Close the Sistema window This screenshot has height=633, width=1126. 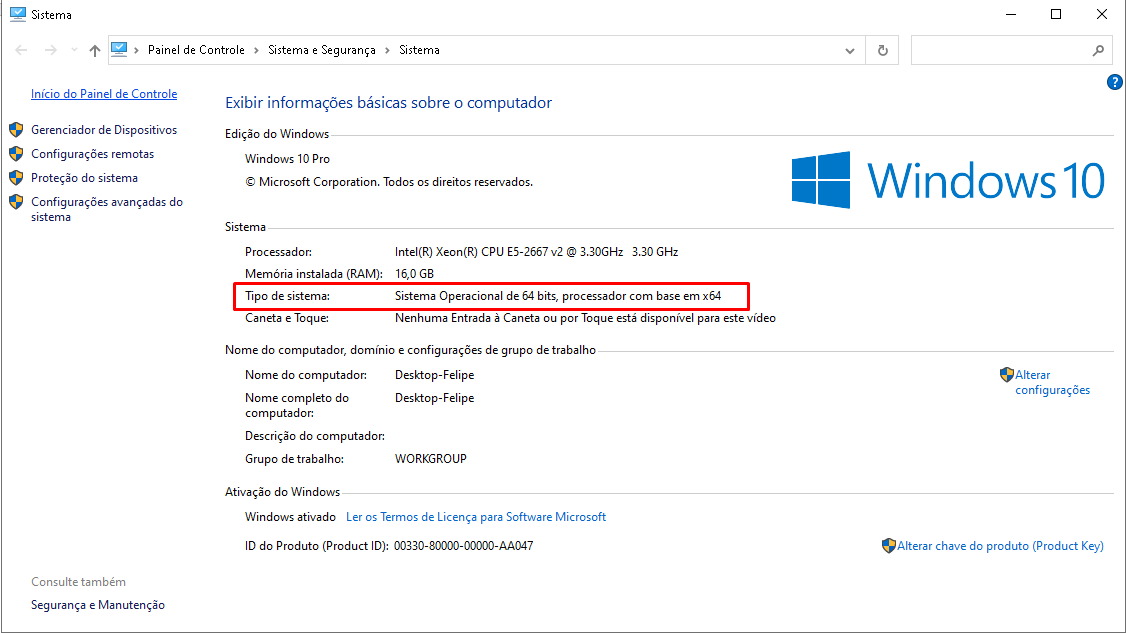(1102, 14)
